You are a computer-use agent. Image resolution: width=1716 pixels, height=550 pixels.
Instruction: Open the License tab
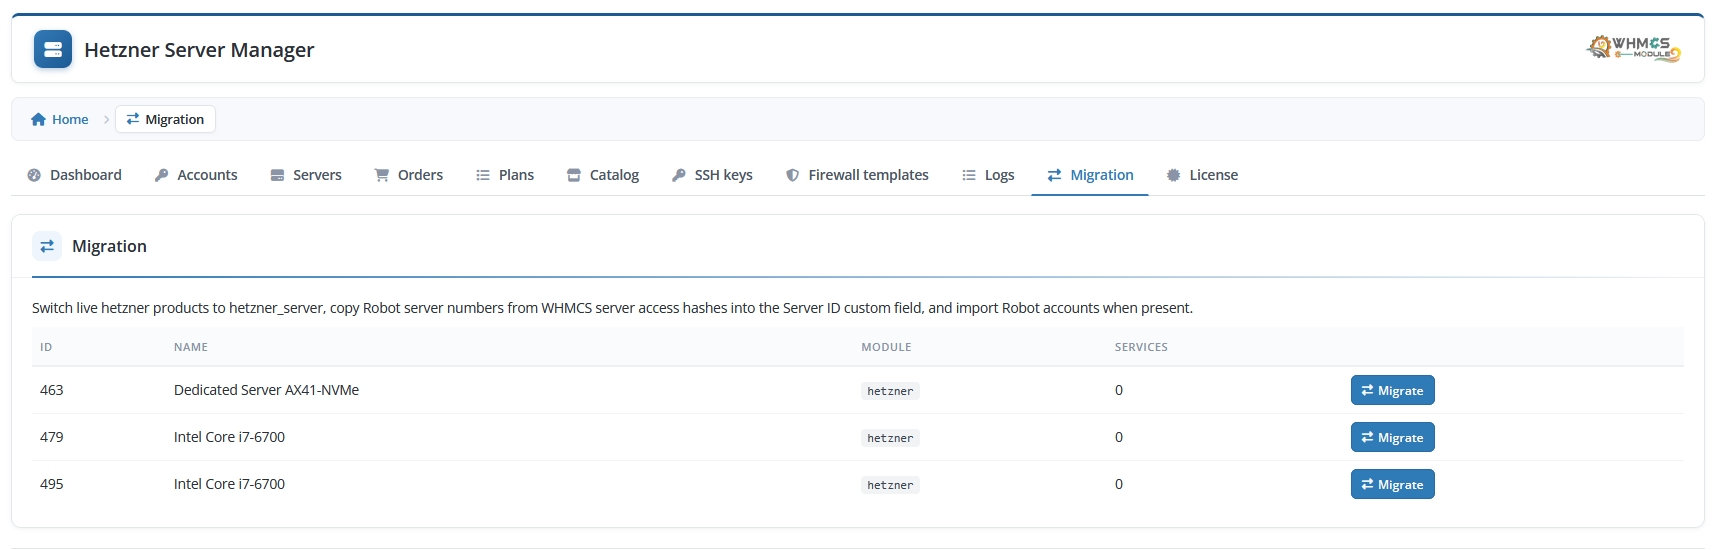point(1202,175)
